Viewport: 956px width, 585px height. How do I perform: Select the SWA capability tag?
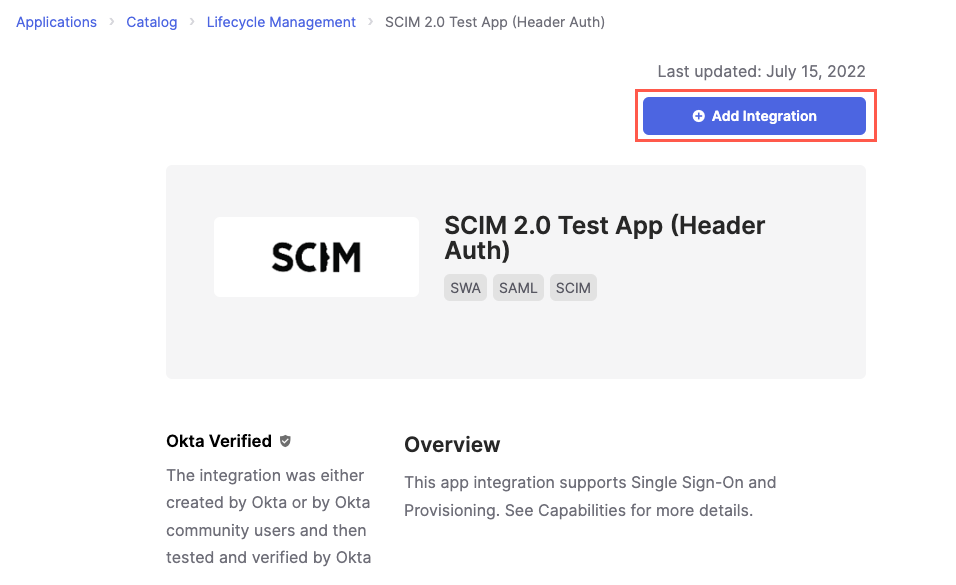(465, 287)
